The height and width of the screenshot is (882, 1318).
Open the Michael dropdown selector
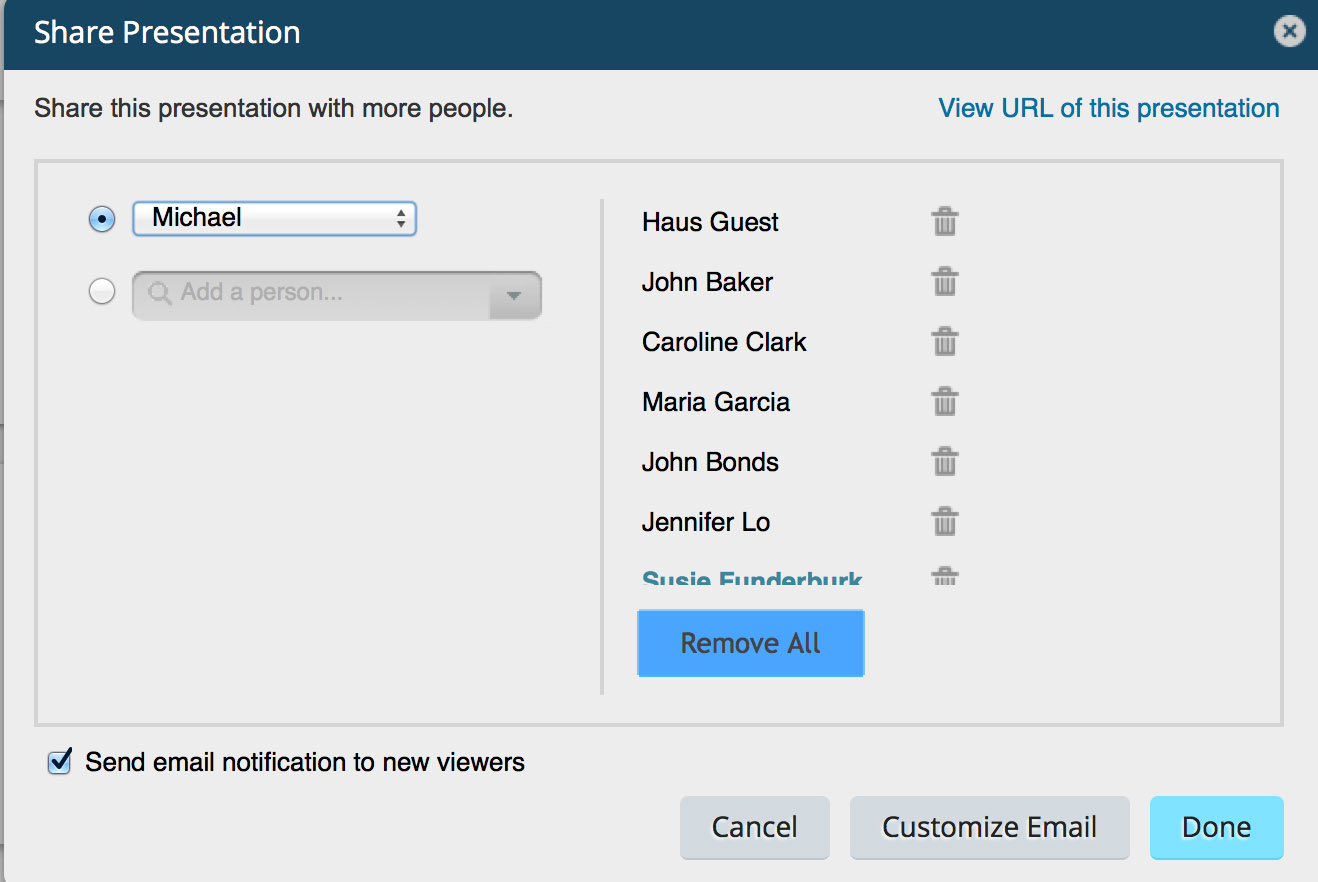[275, 219]
